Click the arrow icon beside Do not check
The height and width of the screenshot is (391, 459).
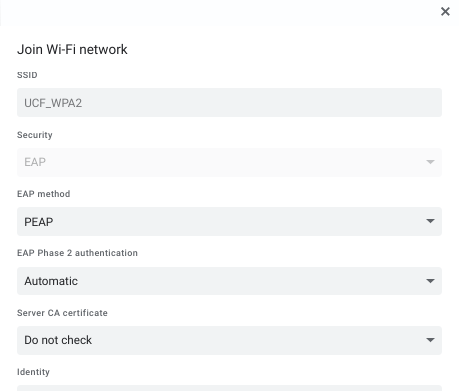pos(430,340)
